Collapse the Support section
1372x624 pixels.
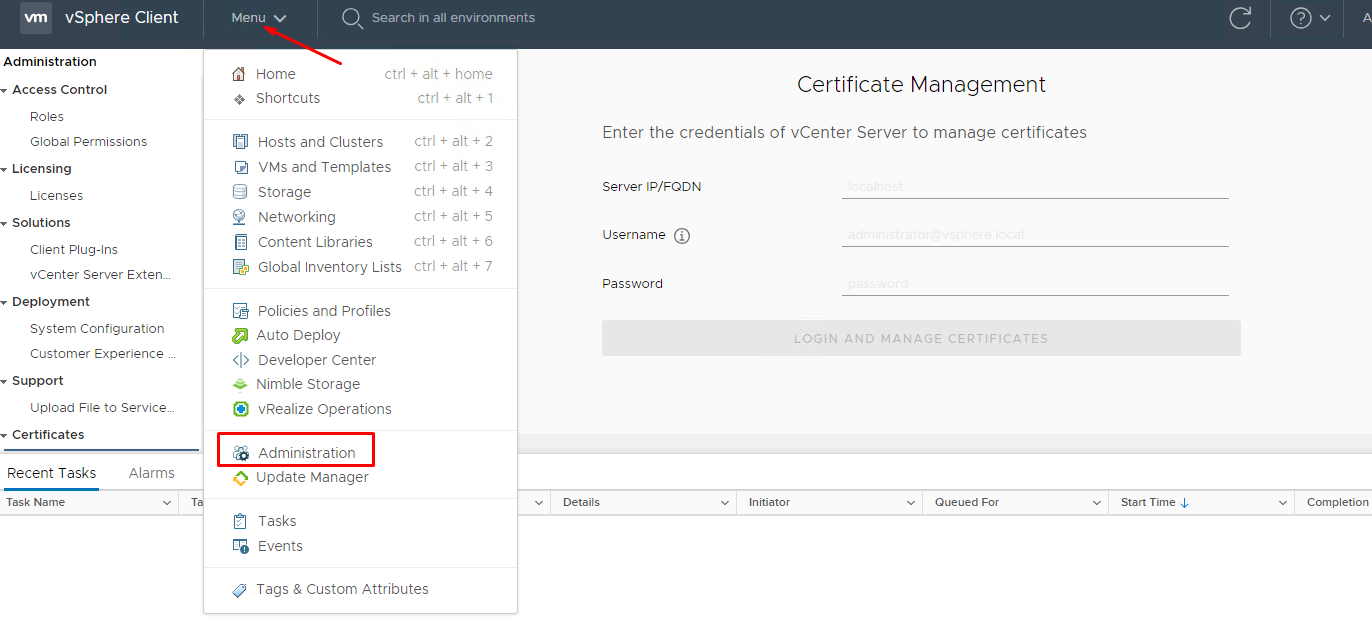pyautogui.click(x=5, y=381)
